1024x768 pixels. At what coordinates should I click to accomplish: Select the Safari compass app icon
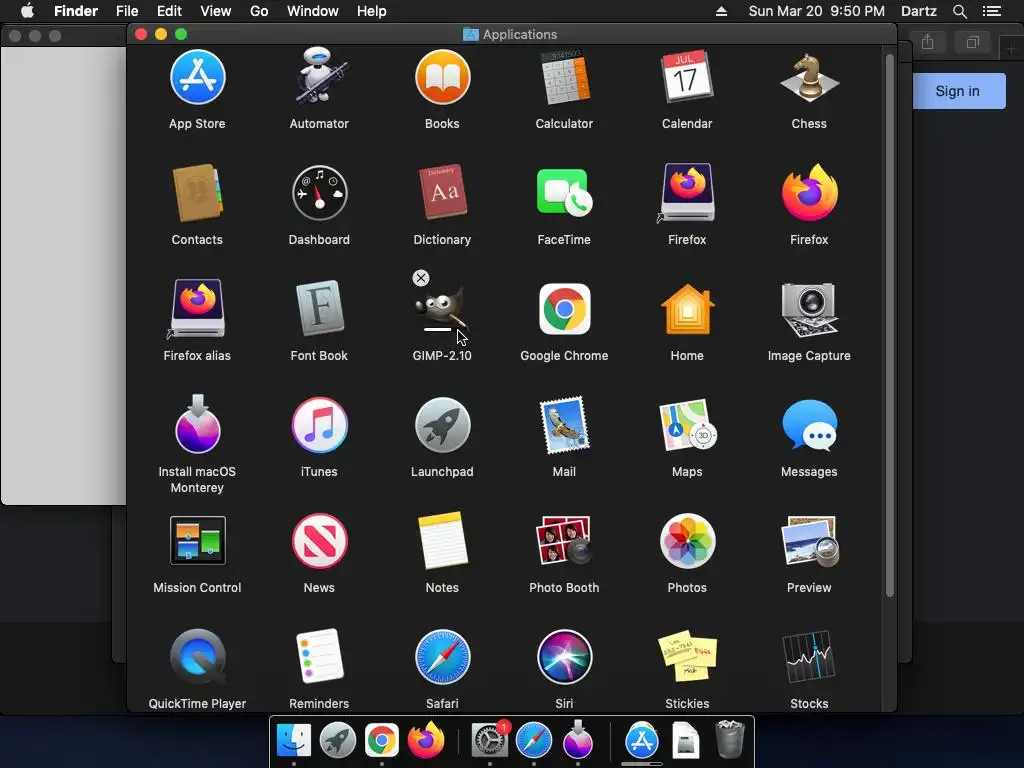(x=442, y=657)
